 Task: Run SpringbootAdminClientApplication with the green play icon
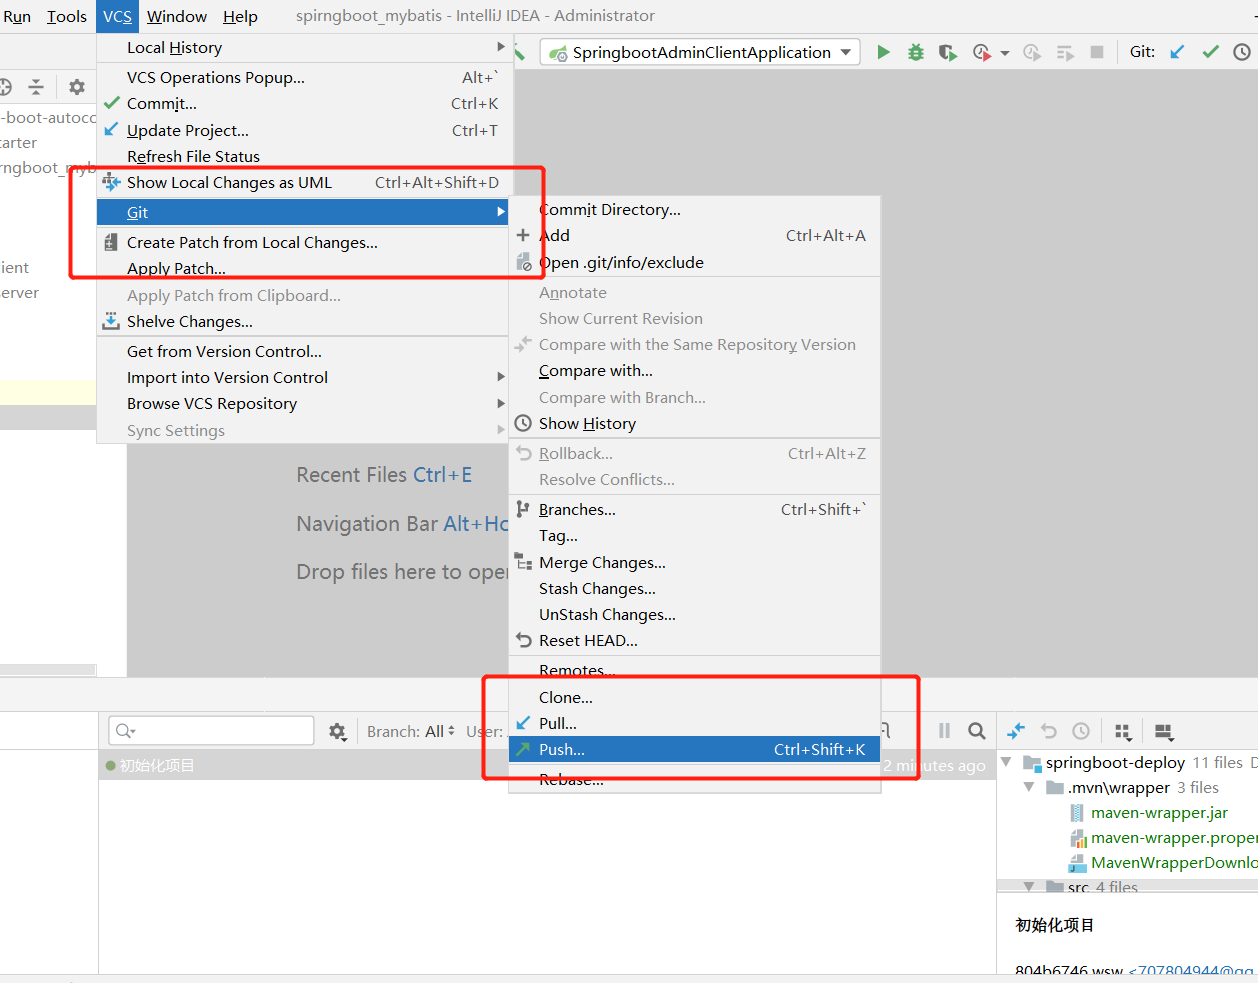click(x=883, y=52)
